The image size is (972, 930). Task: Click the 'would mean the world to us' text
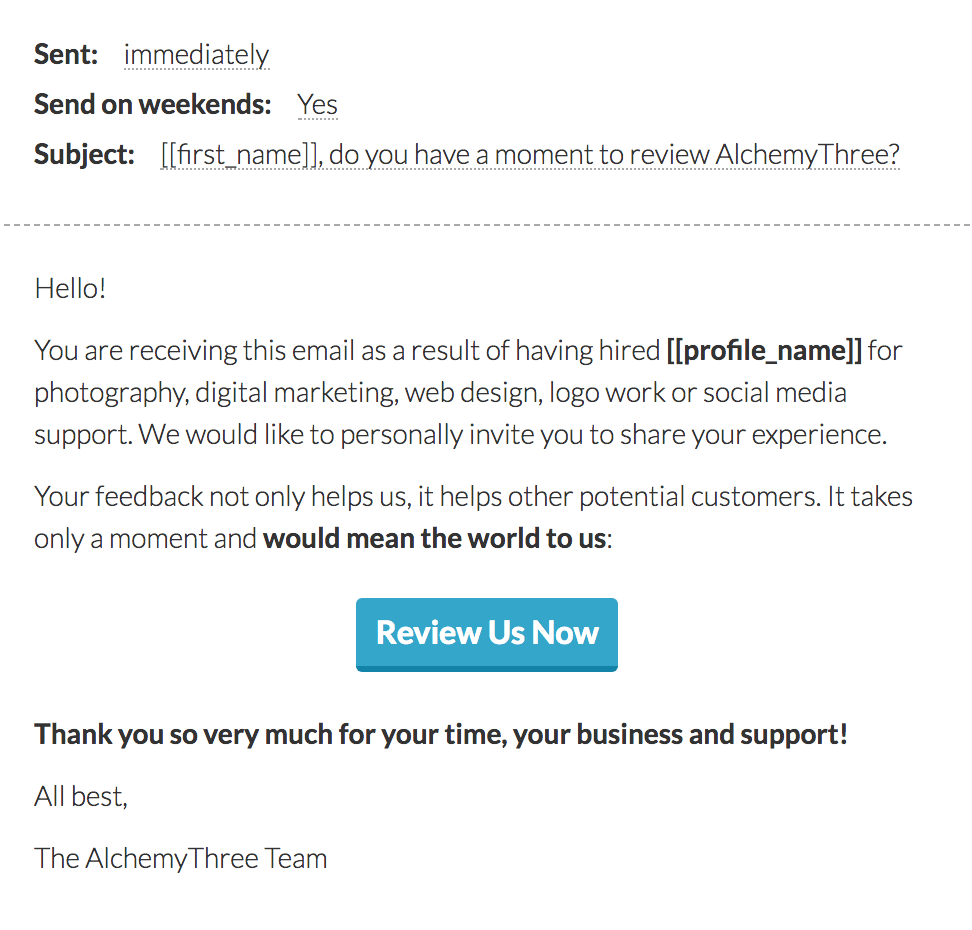435,538
